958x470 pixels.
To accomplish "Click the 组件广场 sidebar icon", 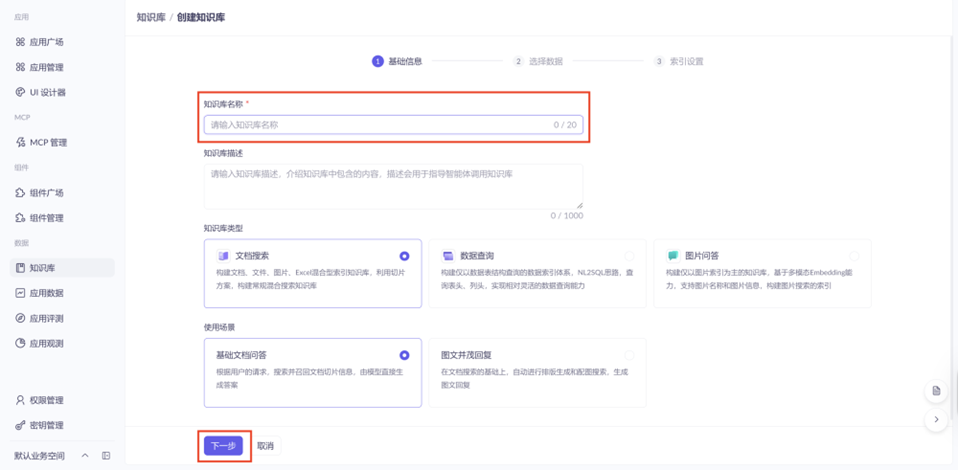I will point(20,193).
